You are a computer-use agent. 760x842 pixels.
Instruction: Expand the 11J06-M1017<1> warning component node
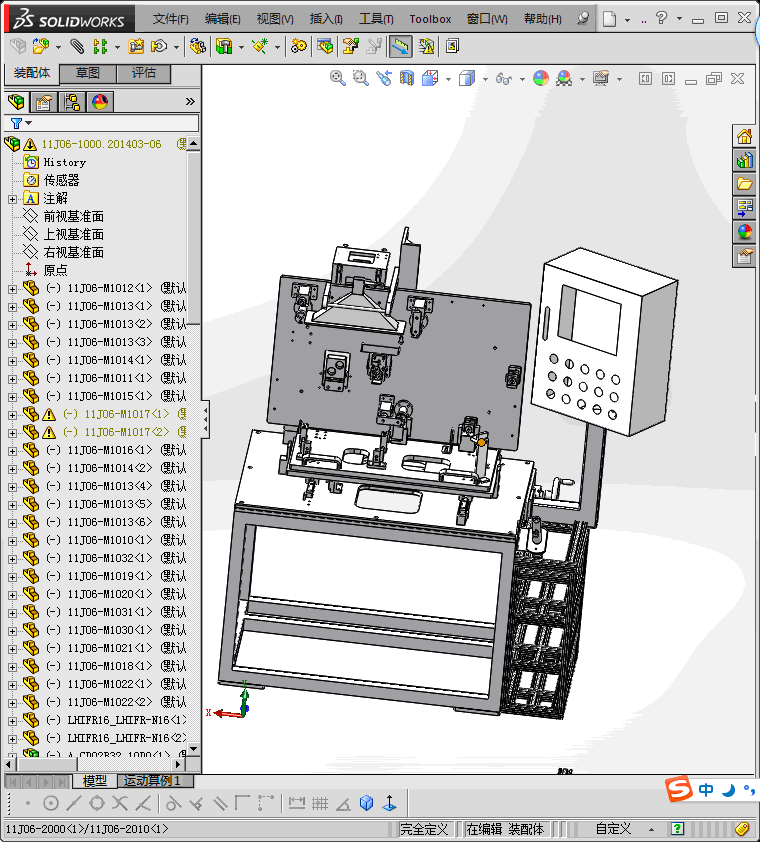tap(12, 415)
